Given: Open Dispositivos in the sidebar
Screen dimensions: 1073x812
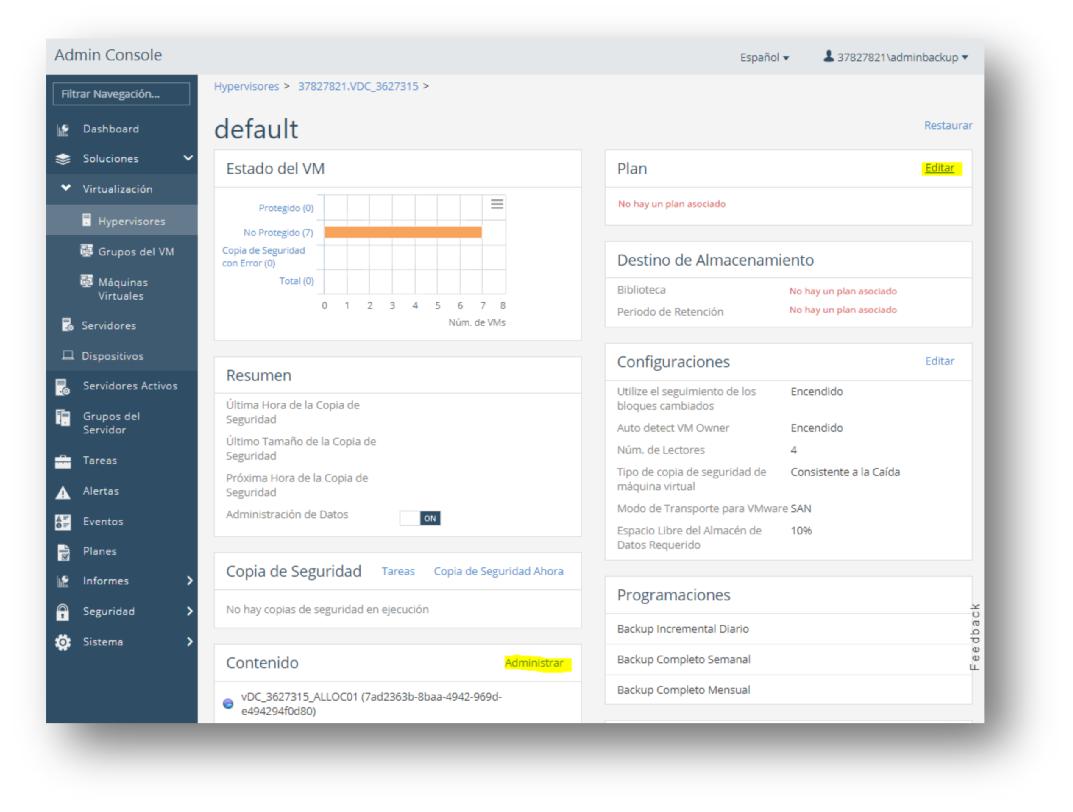Looking at the screenshot, I should [x=112, y=356].
